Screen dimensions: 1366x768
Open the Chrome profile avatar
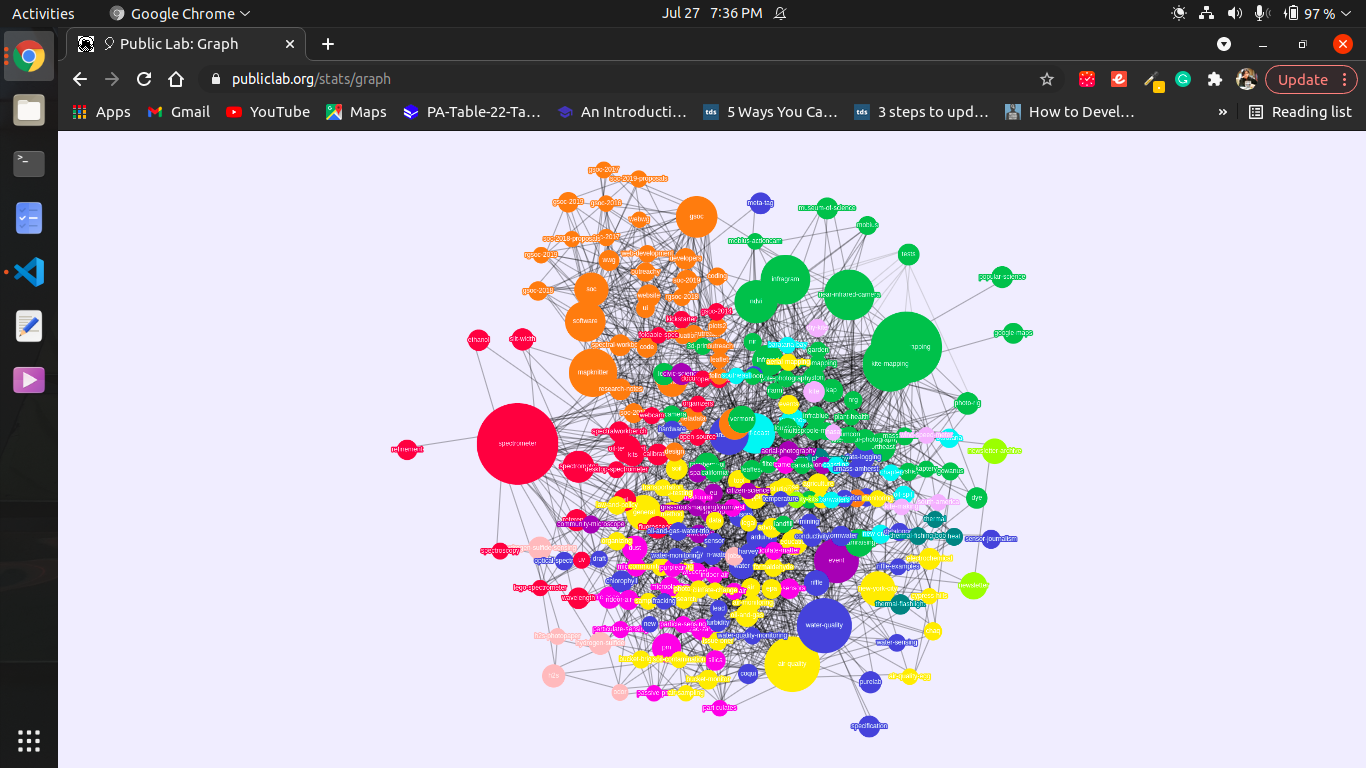tap(1246, 79)
